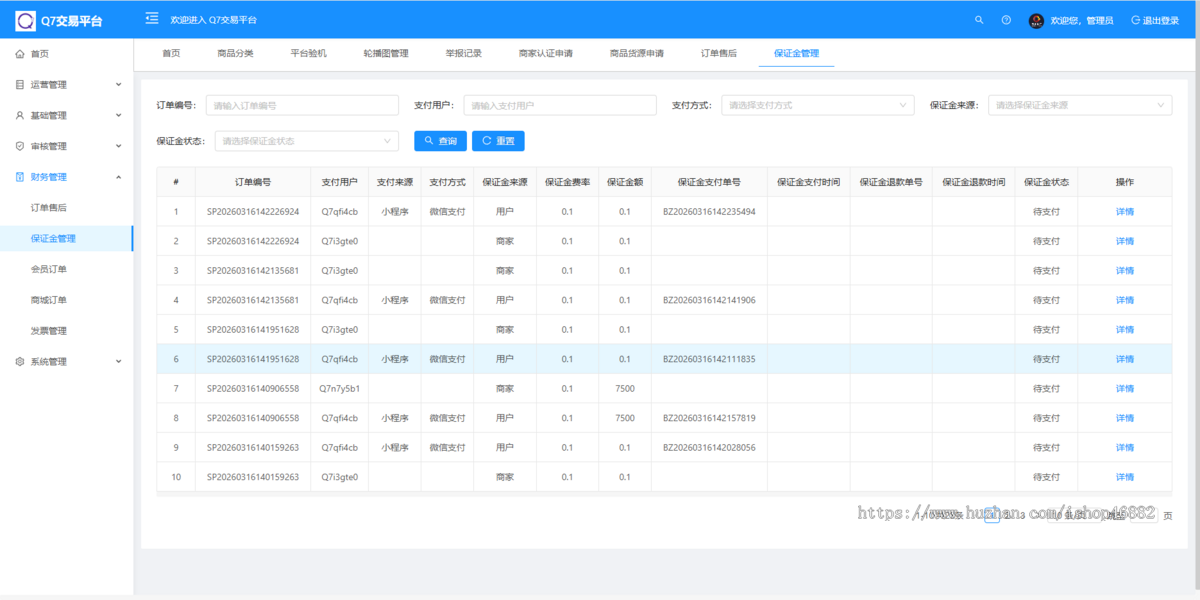
Task: Click the administrator avatar
Action: [1036, 20]
